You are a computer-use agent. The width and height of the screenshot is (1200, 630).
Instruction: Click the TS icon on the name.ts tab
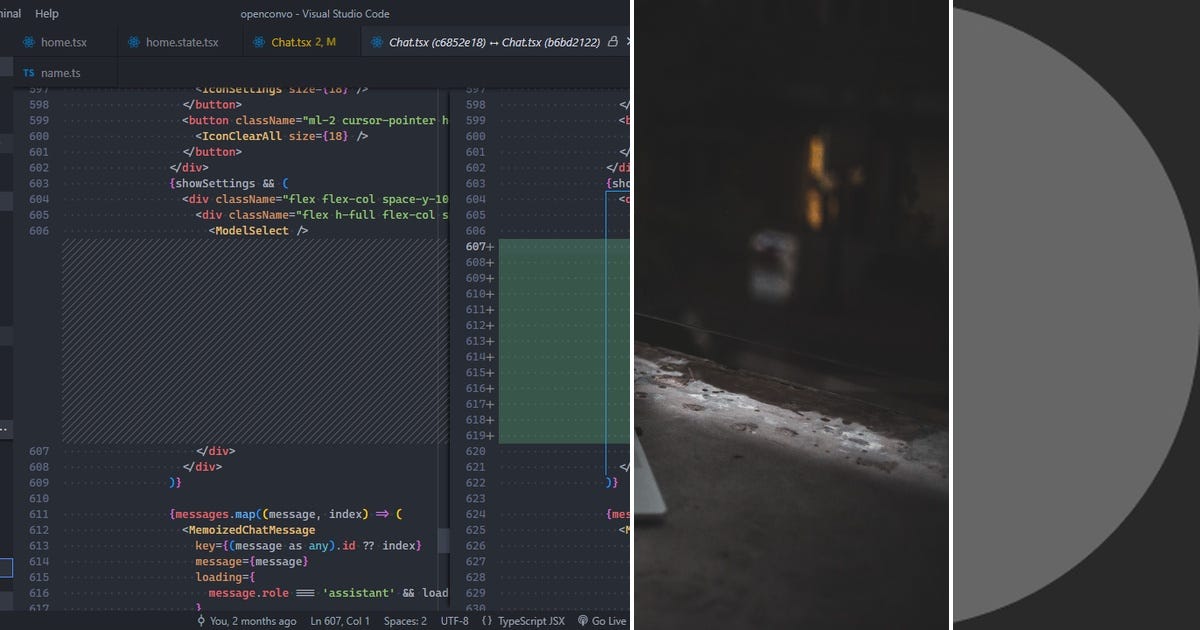click(29, 72)
